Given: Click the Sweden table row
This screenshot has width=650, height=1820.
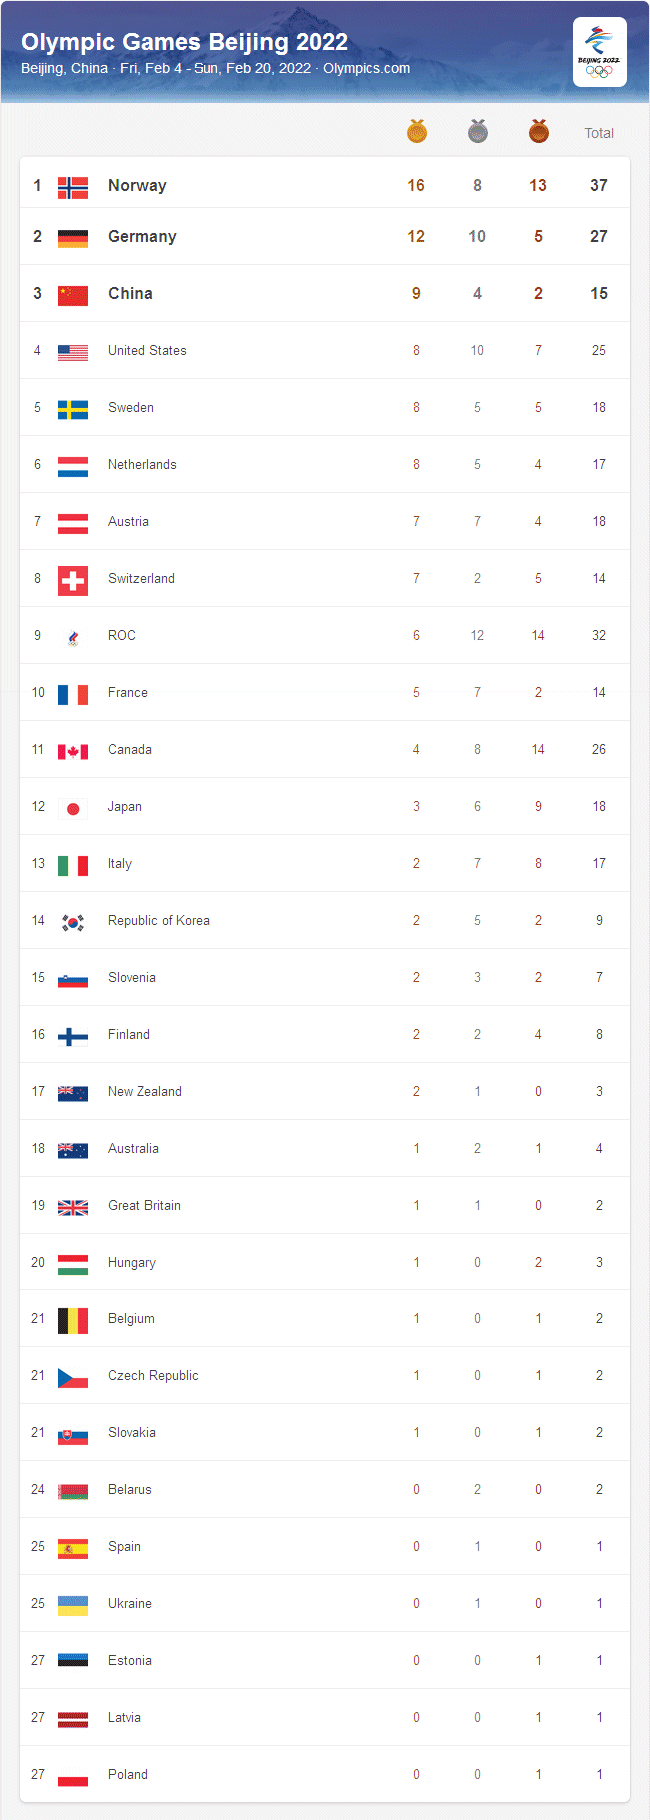Looking at the screenshot, I should pyautogui.click(x=325, y=407).
